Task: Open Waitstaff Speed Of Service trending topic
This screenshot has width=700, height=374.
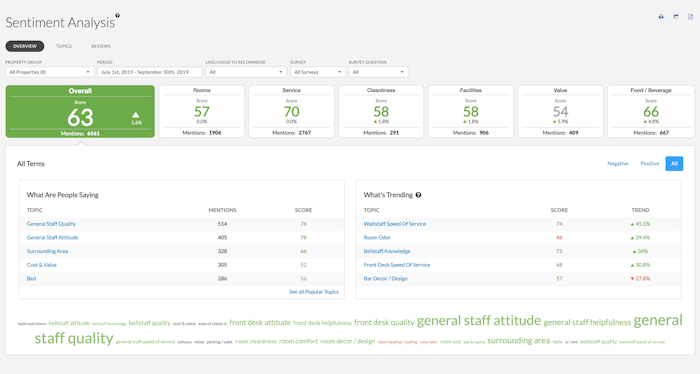Action: 395,224
